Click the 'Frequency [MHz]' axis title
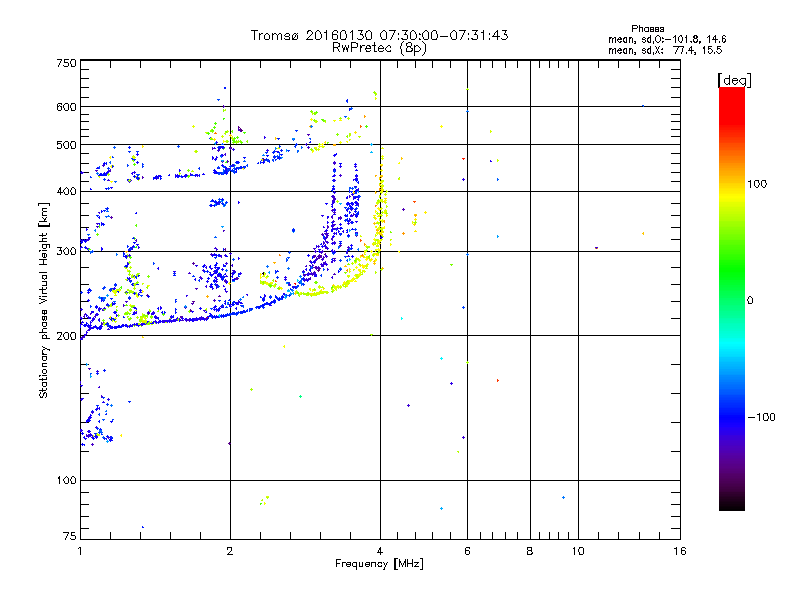The image size is (800, 600). (379, 564)
